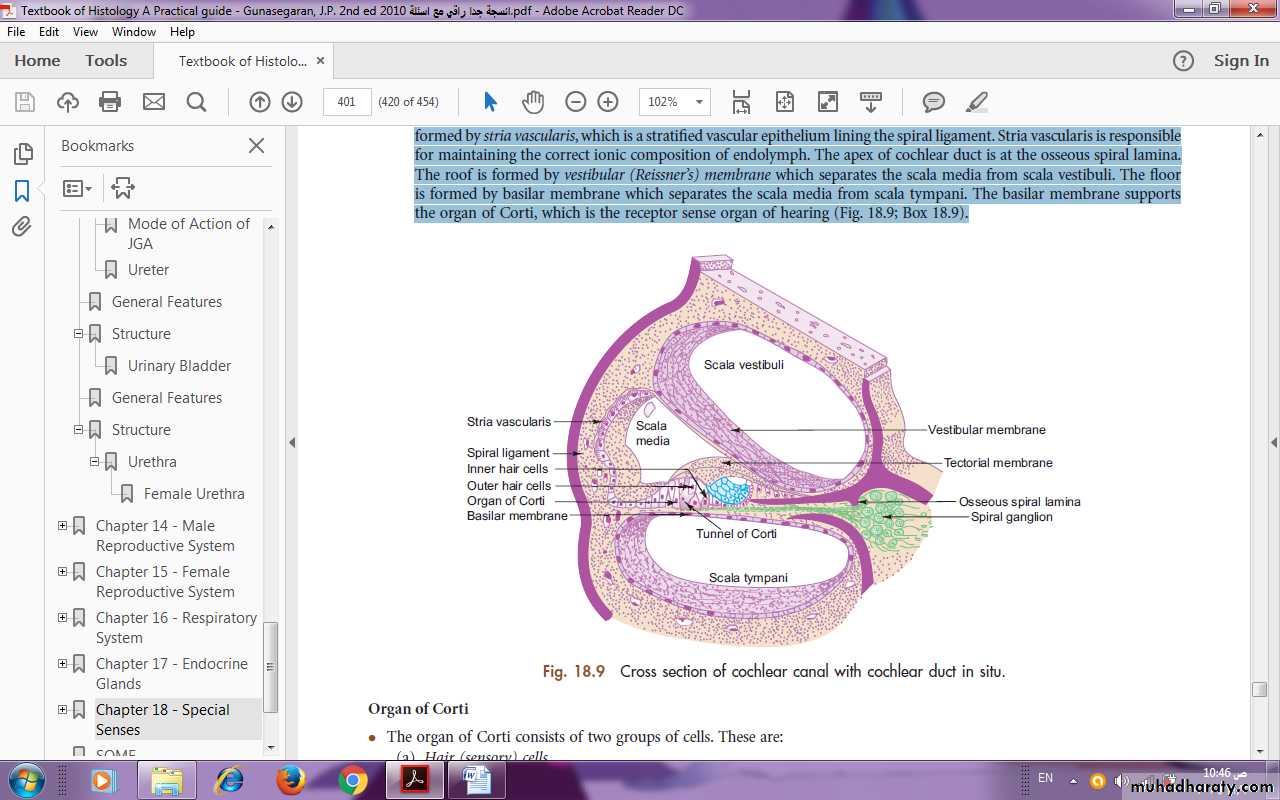The height and width of the screenshot is (800, 1280).
Task: Click the document vertical scrollbar thumb
Action: [1259, 689]
